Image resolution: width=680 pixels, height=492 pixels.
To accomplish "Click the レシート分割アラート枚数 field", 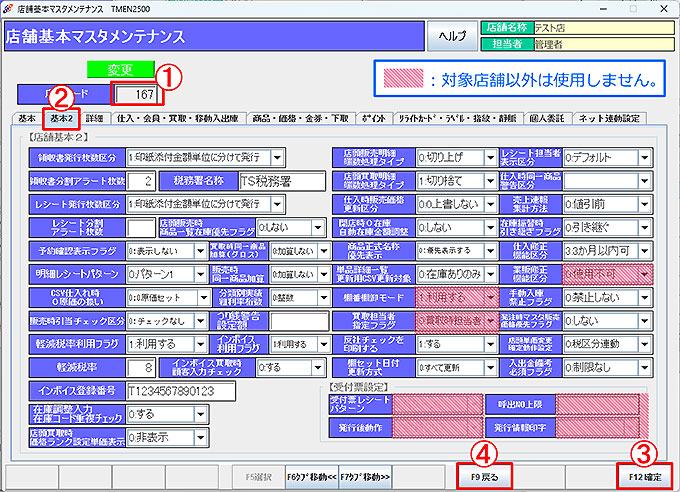I will coord(141,228).
